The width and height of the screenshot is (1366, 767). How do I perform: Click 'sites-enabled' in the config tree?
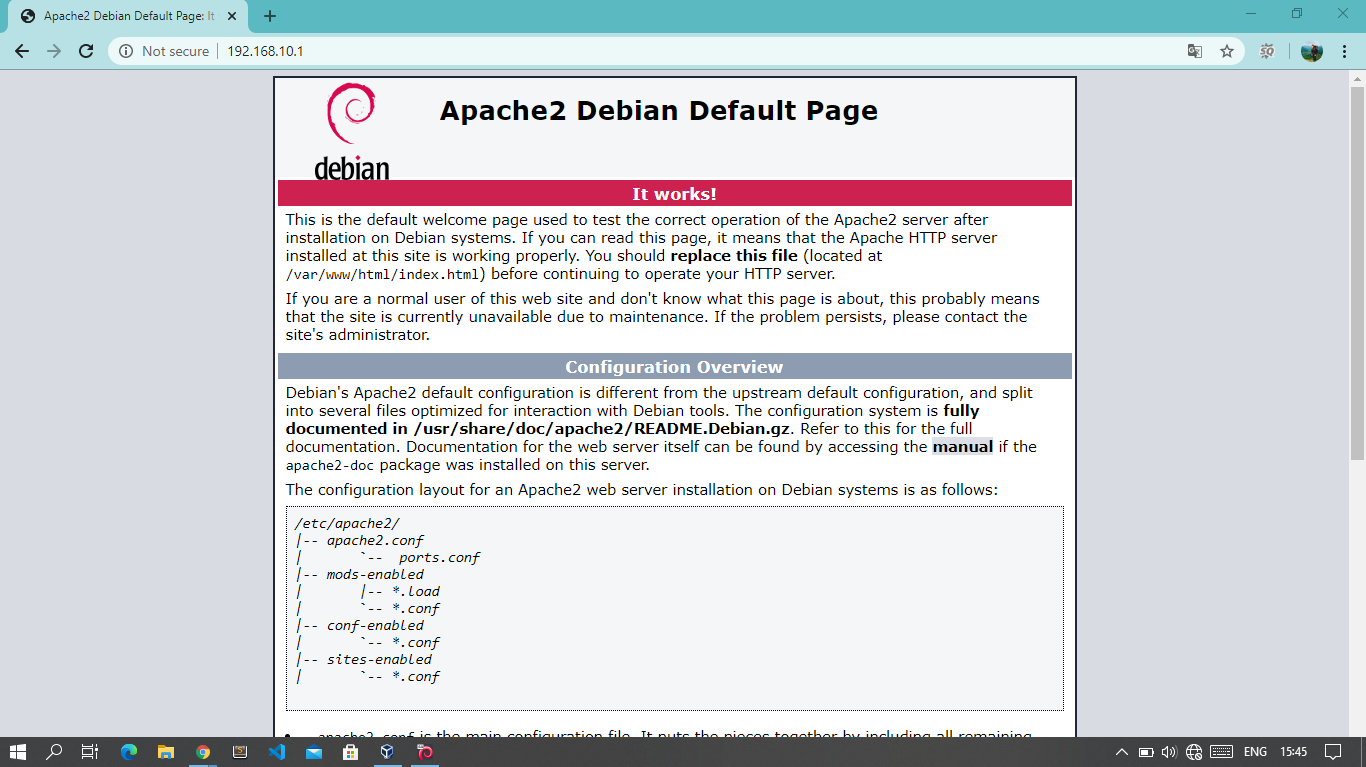point(379,659)
